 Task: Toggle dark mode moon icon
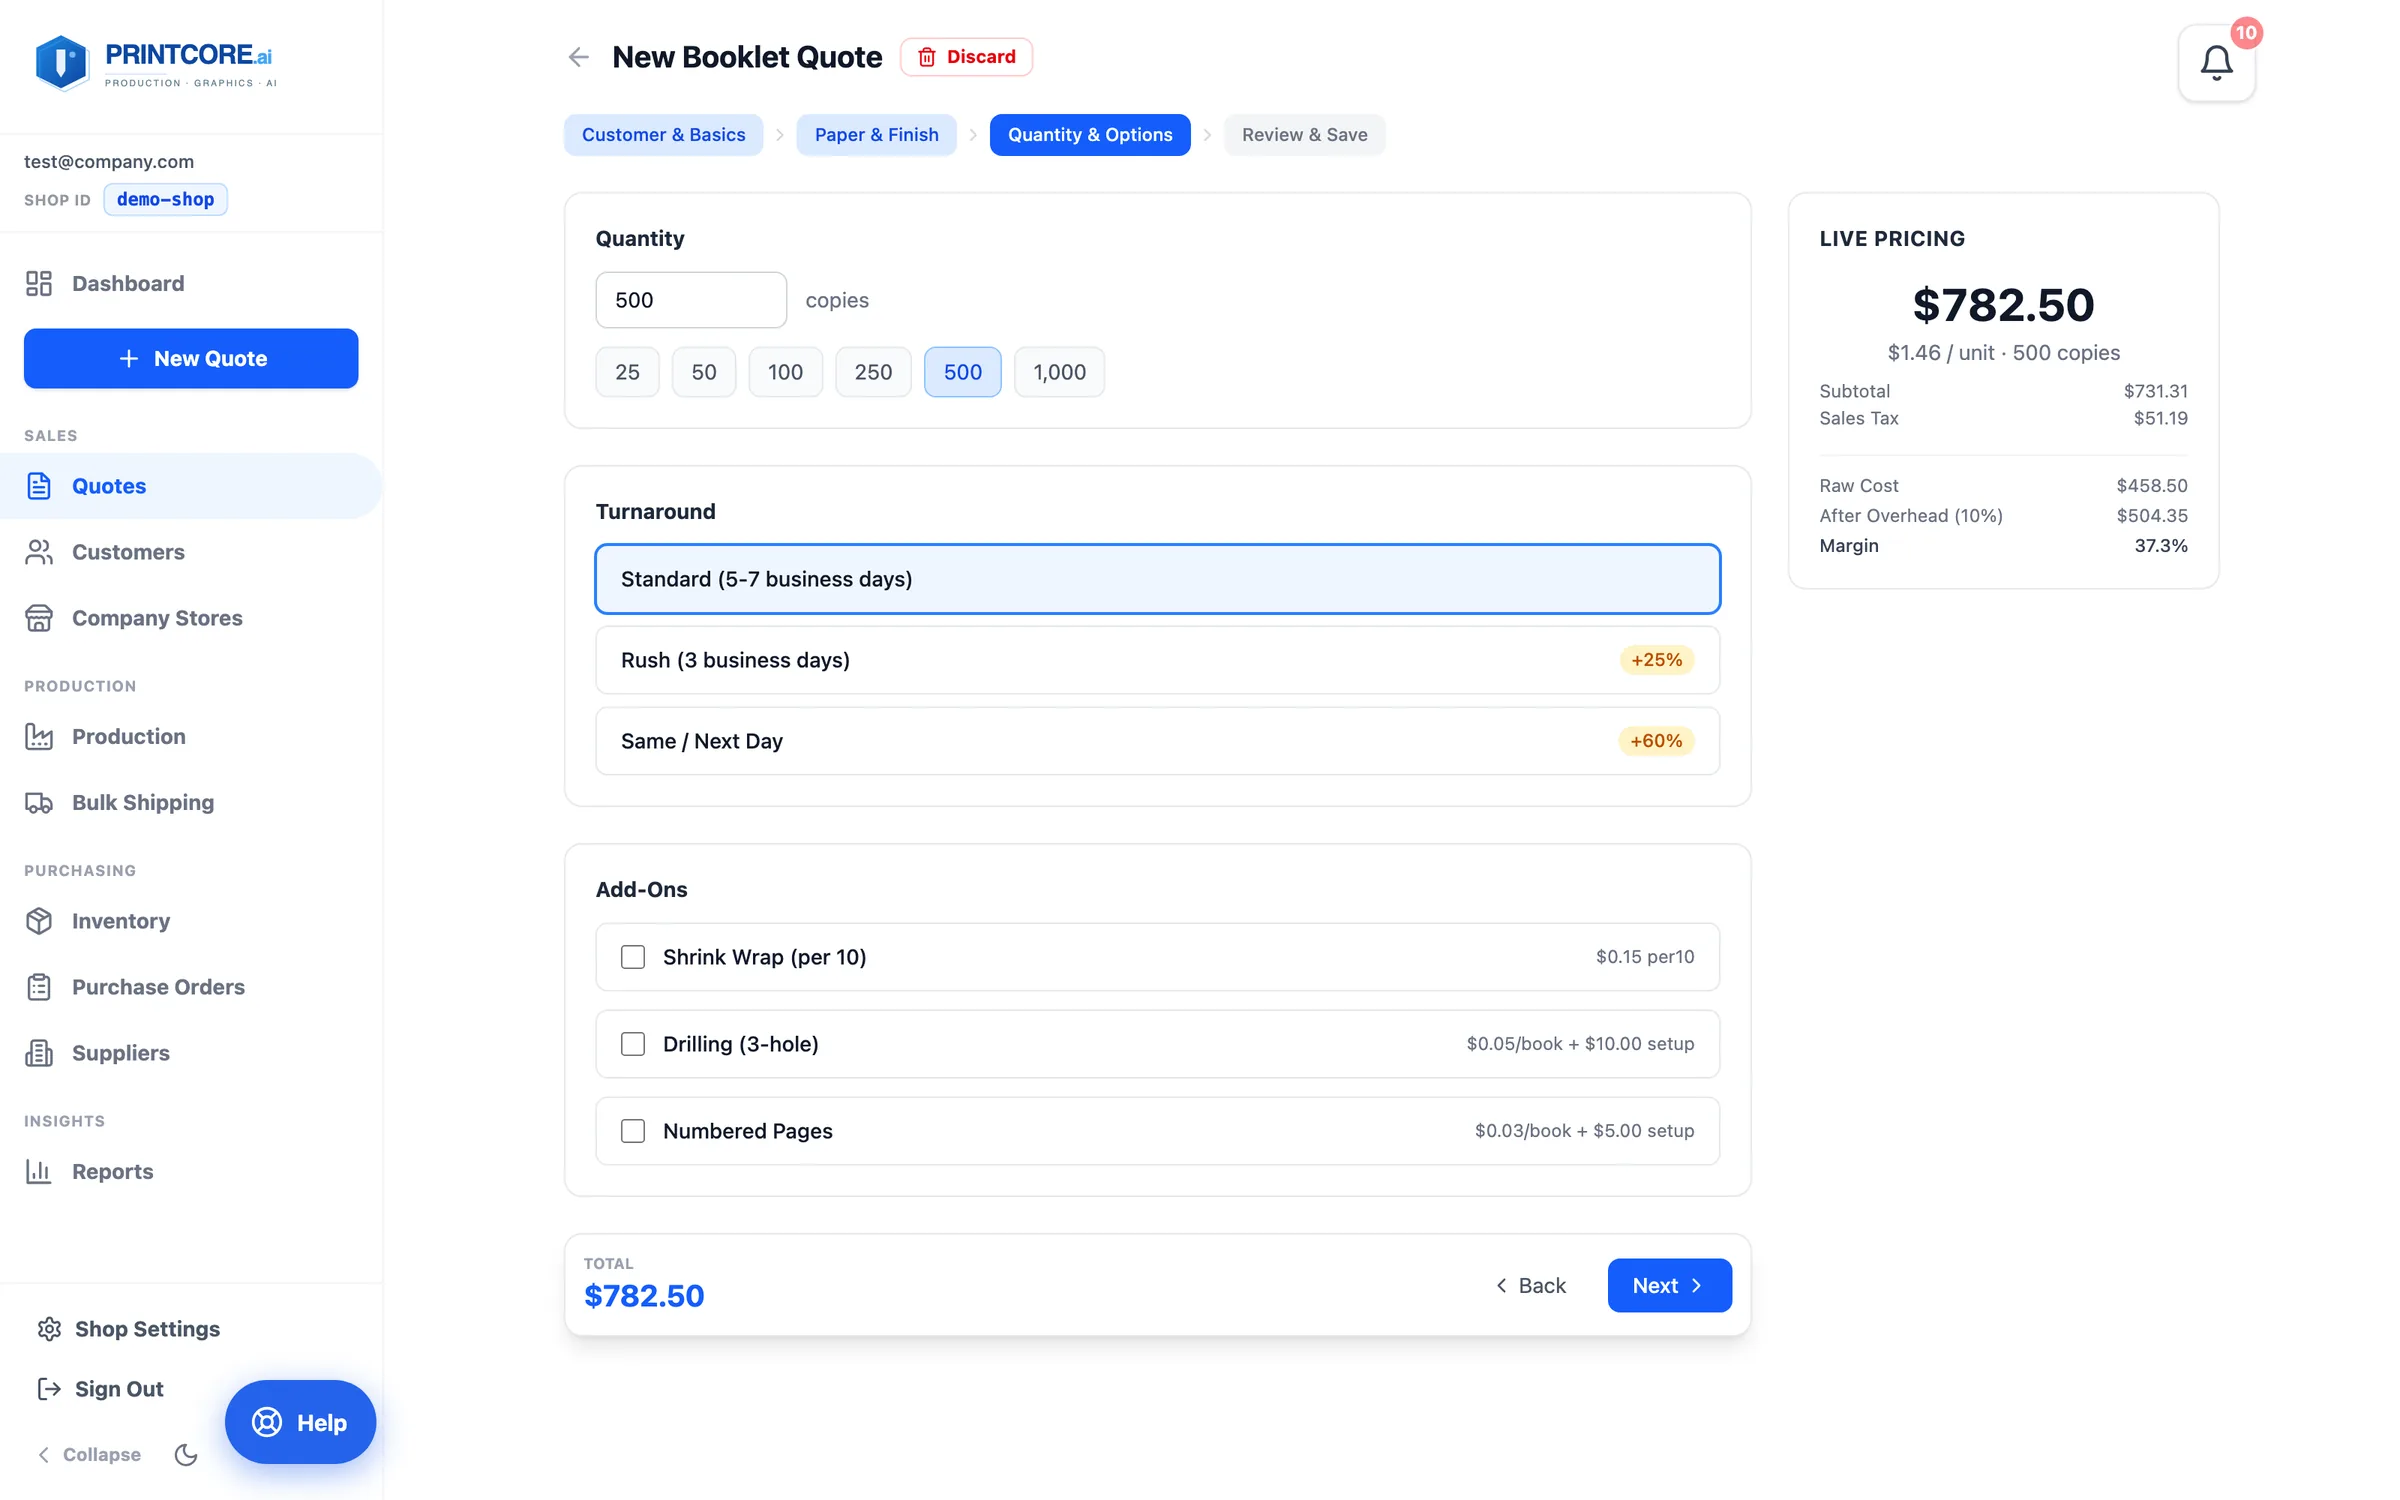(186, 1454)
